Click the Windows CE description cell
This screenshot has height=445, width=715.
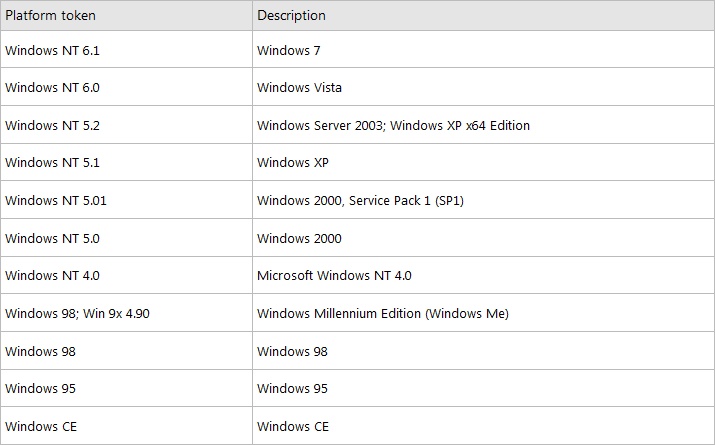tap(483, 426)
